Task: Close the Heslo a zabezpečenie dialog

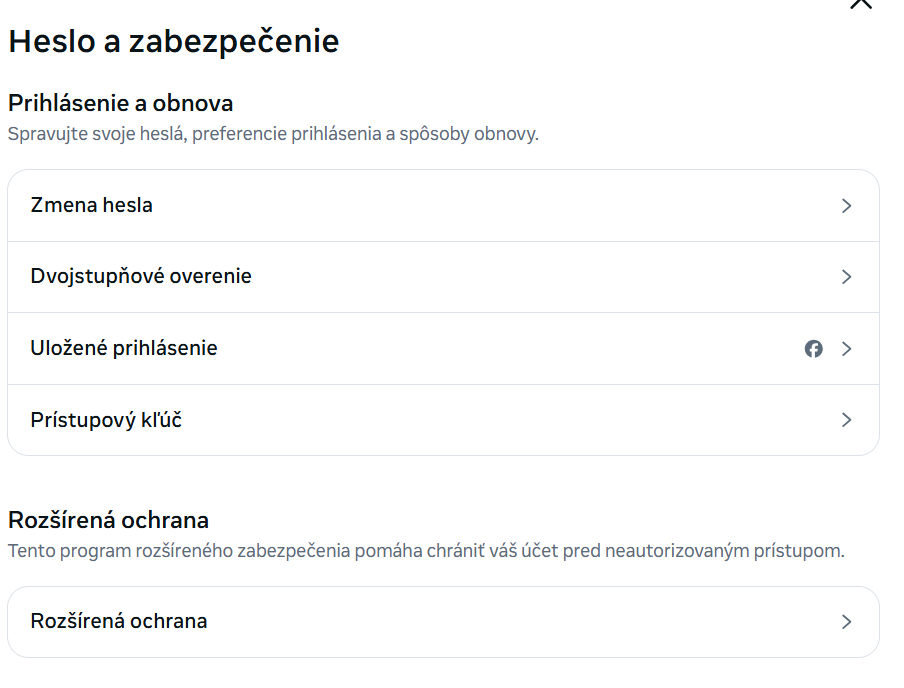Action: click(x=860, y=3)
